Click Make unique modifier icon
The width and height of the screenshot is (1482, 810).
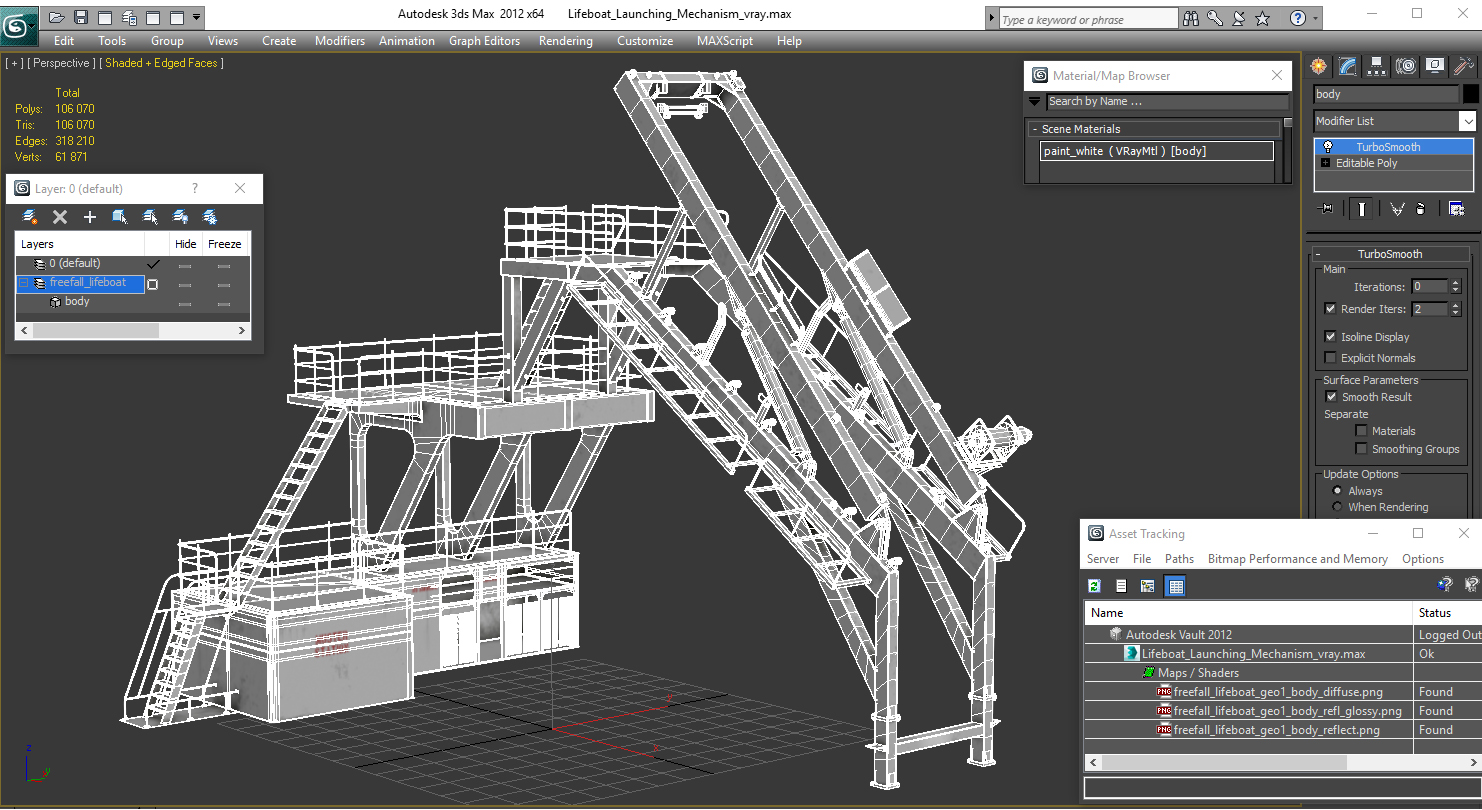coord(1397,208)
